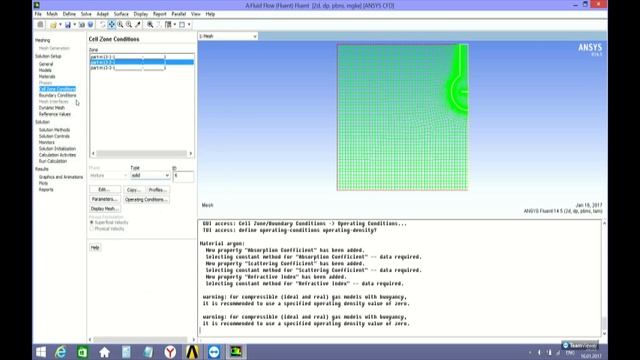Open Materials in the navigation tree
Image resolution: width=640 pixels, height=360 pixels.
(x=47, y=76)
